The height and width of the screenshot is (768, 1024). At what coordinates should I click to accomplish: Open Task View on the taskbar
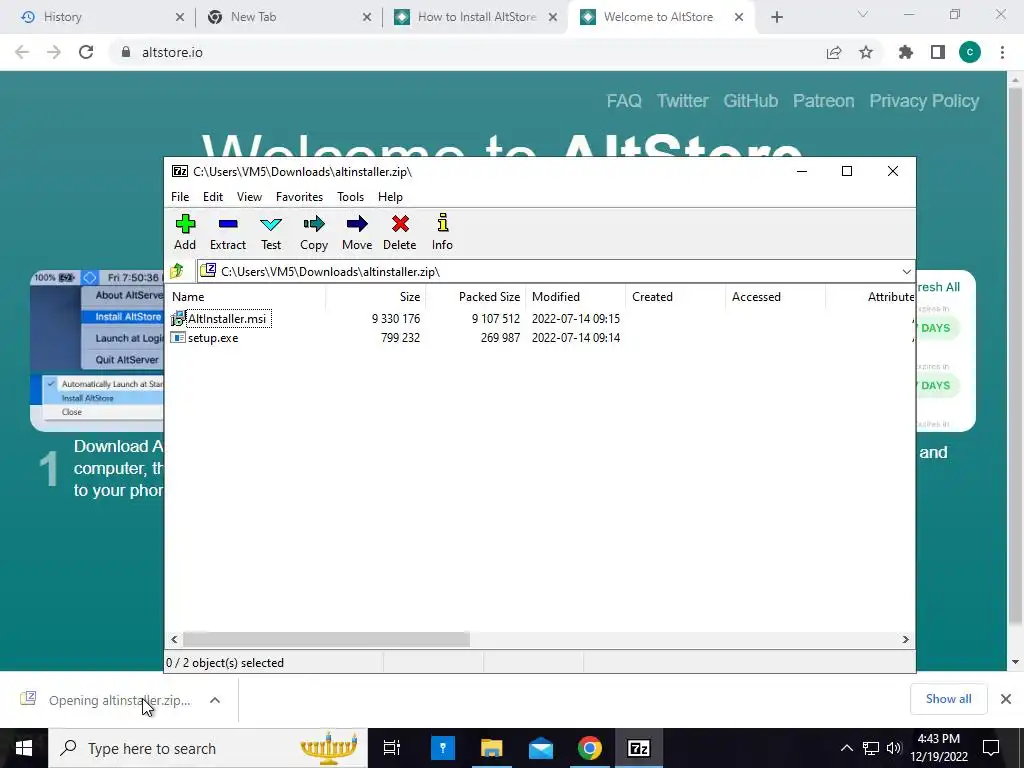(392, 748)
